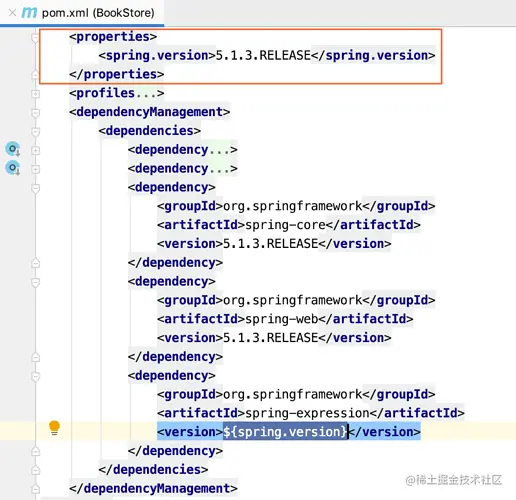Image resolution: width=516 pixels, height=500 pixels.
Task: Collapse the properties block fold marker
Action: (35, 37)
